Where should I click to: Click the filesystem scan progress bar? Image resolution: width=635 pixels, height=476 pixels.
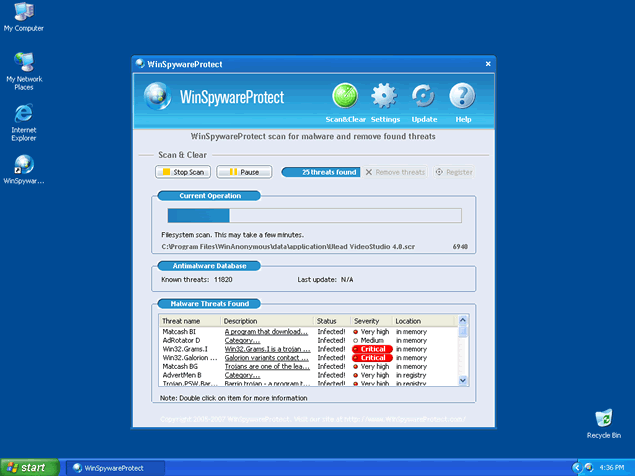(x=313, y=215)
